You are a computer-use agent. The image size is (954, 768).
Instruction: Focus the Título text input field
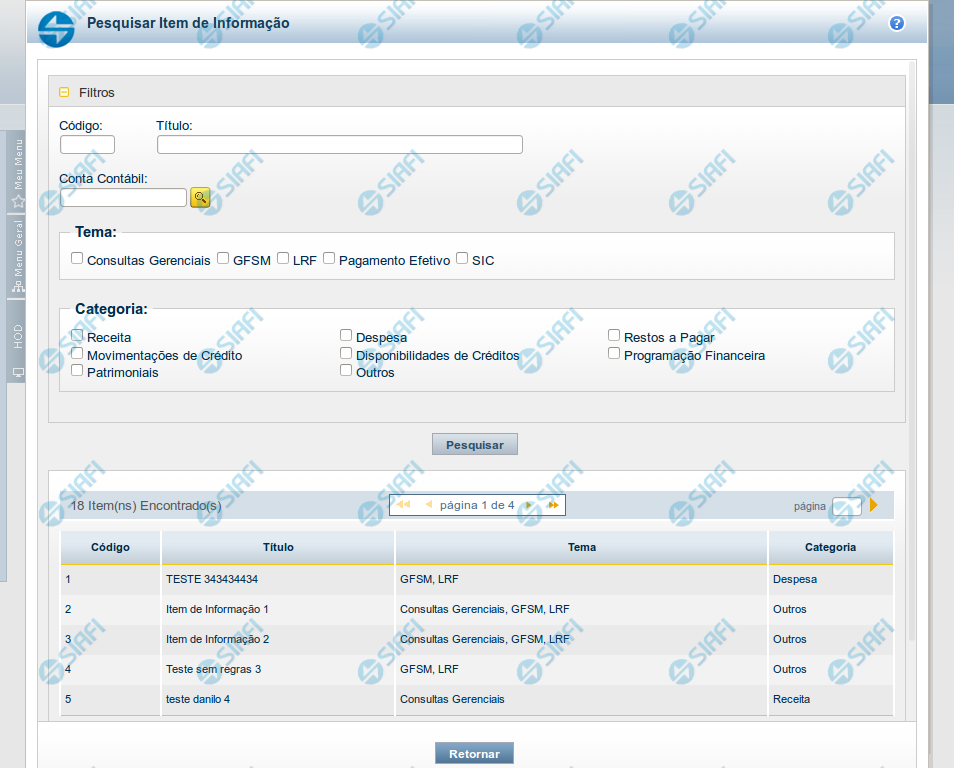tap(339, 145)
